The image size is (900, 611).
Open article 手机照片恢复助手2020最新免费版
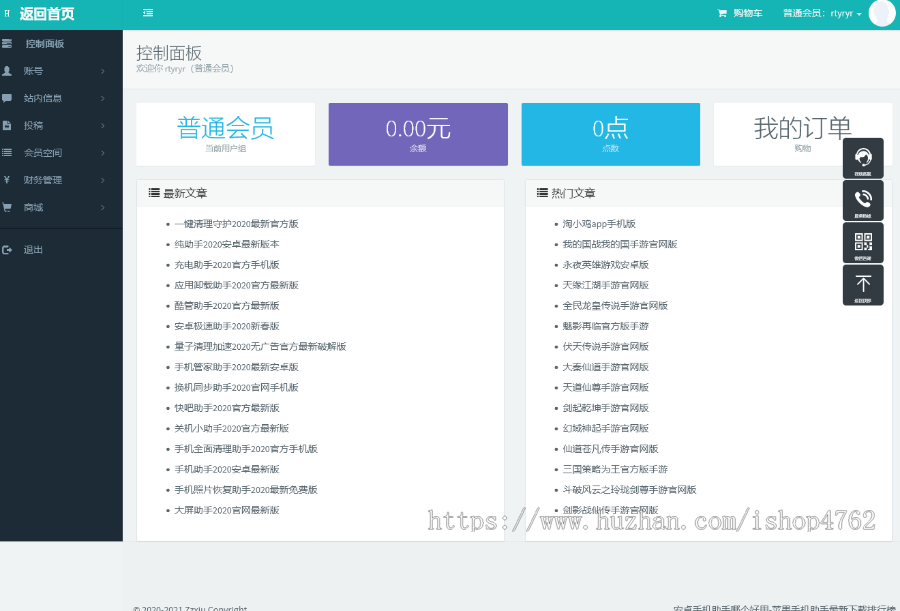click(x=246, y=490)
